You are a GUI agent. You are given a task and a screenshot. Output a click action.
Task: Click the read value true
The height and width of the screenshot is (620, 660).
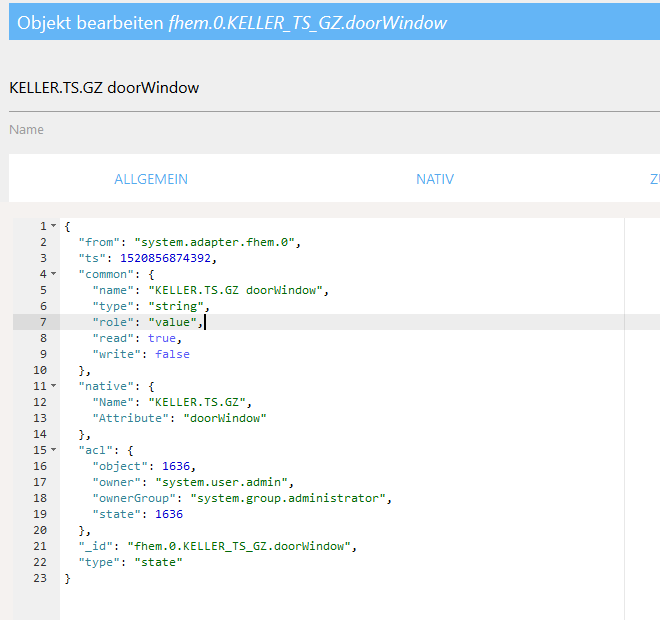click(162, 338)
